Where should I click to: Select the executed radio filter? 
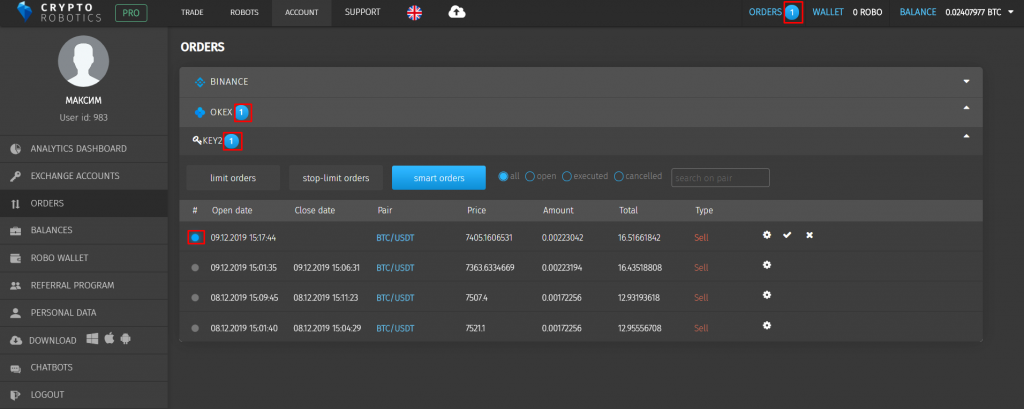click(567, 176)
